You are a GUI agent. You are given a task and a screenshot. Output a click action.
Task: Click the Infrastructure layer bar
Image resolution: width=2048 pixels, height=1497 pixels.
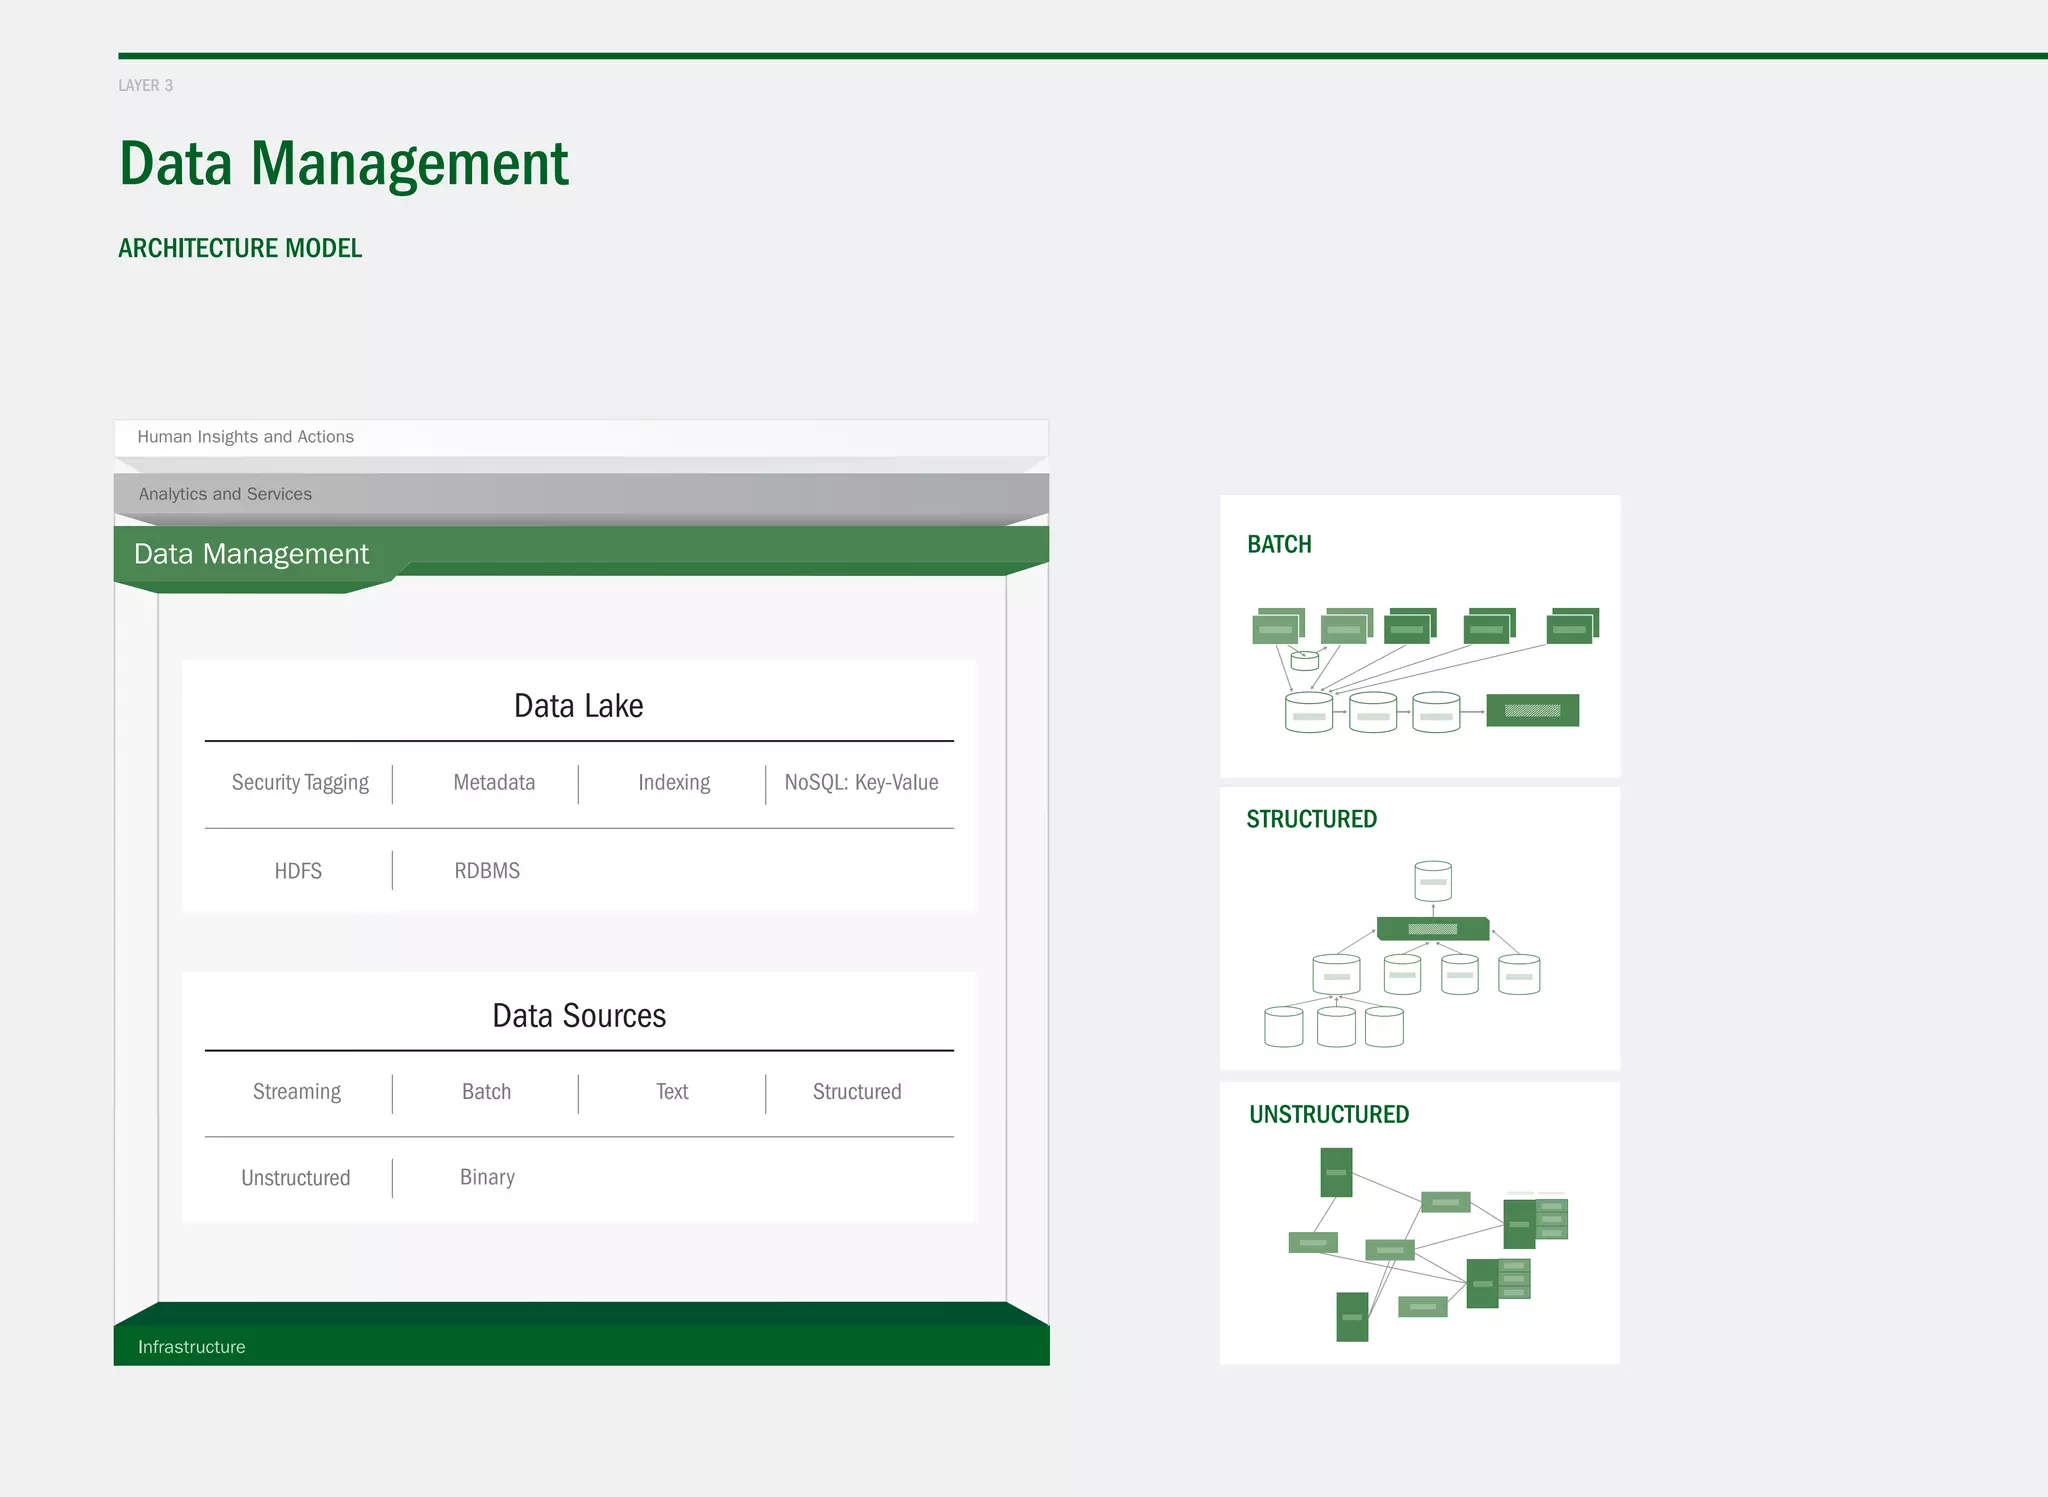pos(192,1347)
